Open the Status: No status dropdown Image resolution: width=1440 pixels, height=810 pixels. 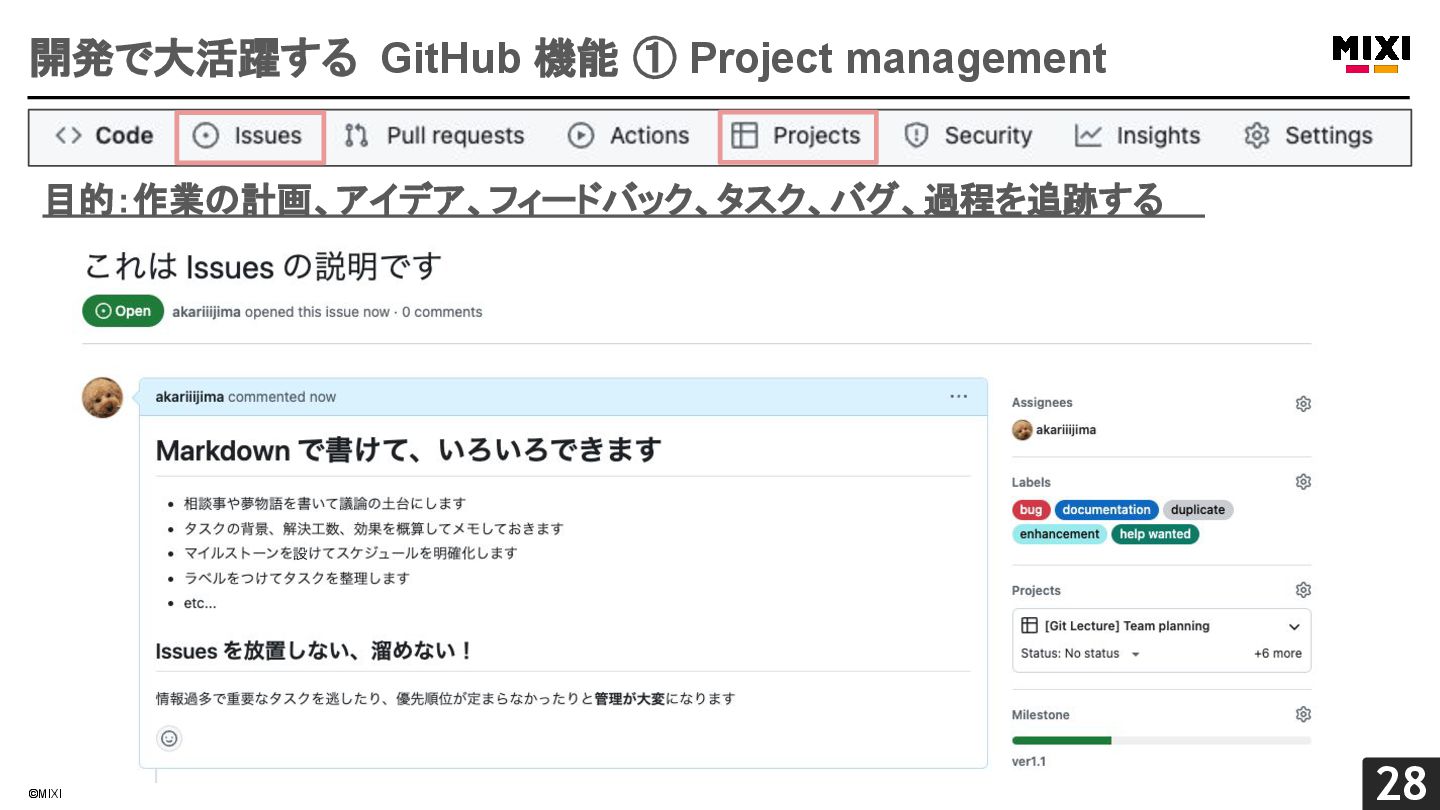(1080, 654)
